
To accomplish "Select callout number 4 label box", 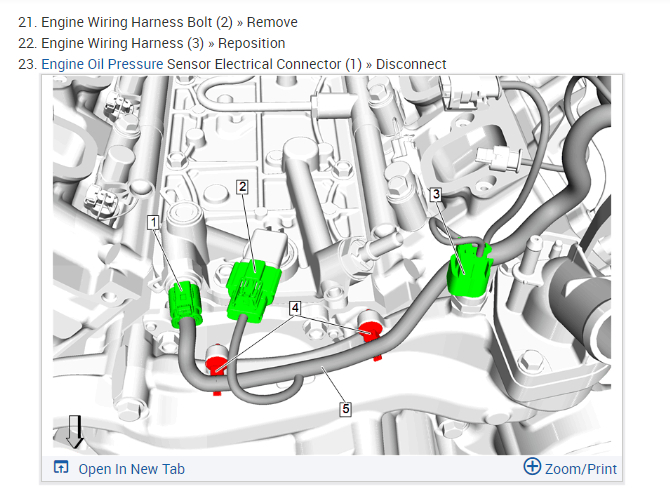I will [294, 309].
